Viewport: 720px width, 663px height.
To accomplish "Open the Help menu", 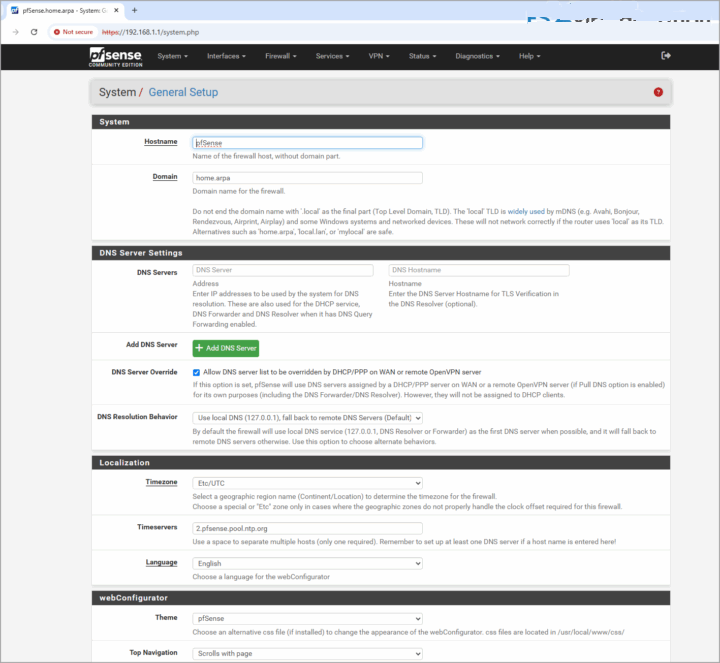I will (x=529, y=56).
